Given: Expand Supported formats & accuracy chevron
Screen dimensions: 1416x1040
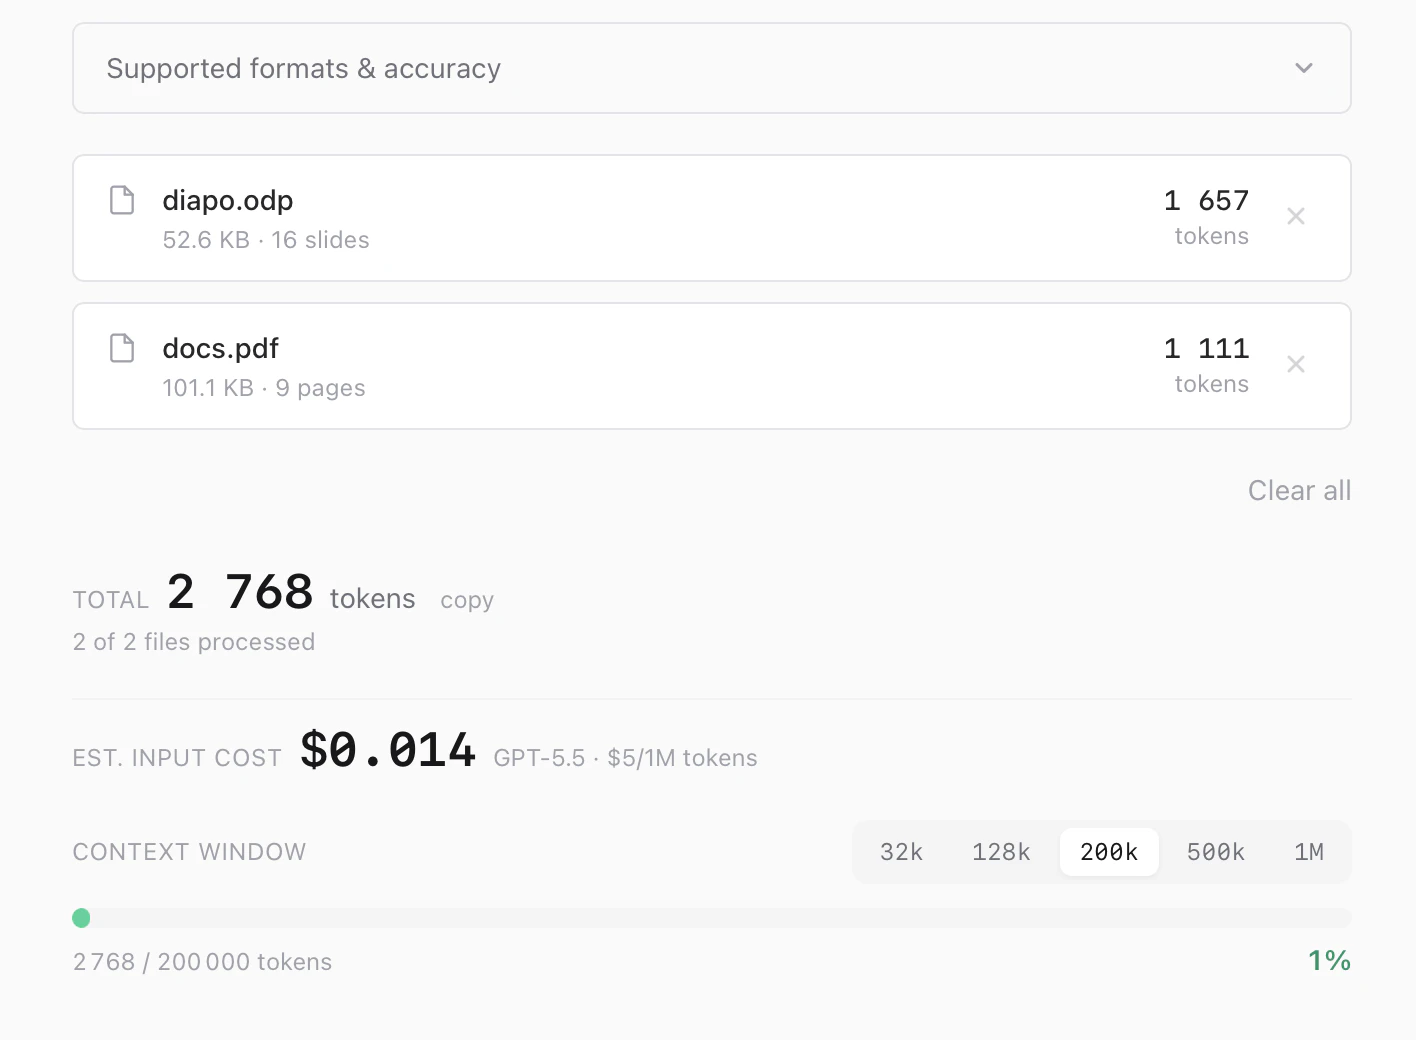Looking at the screenshot, I should coord(1303,68).
